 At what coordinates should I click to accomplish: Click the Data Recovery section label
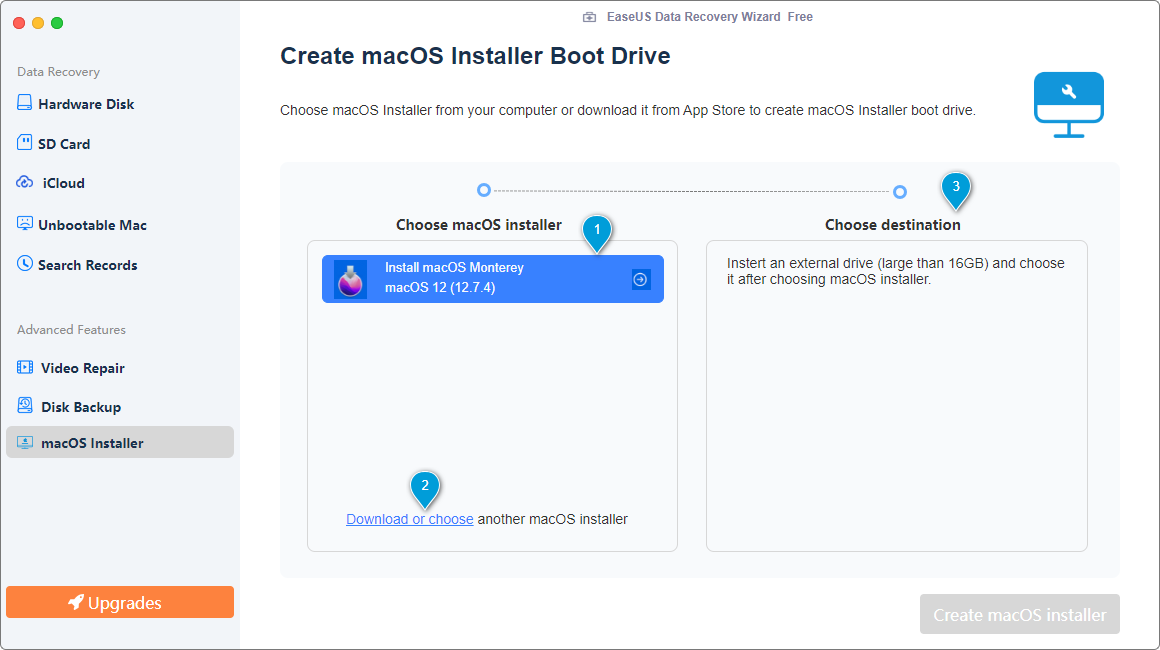[x=58, y=72]
